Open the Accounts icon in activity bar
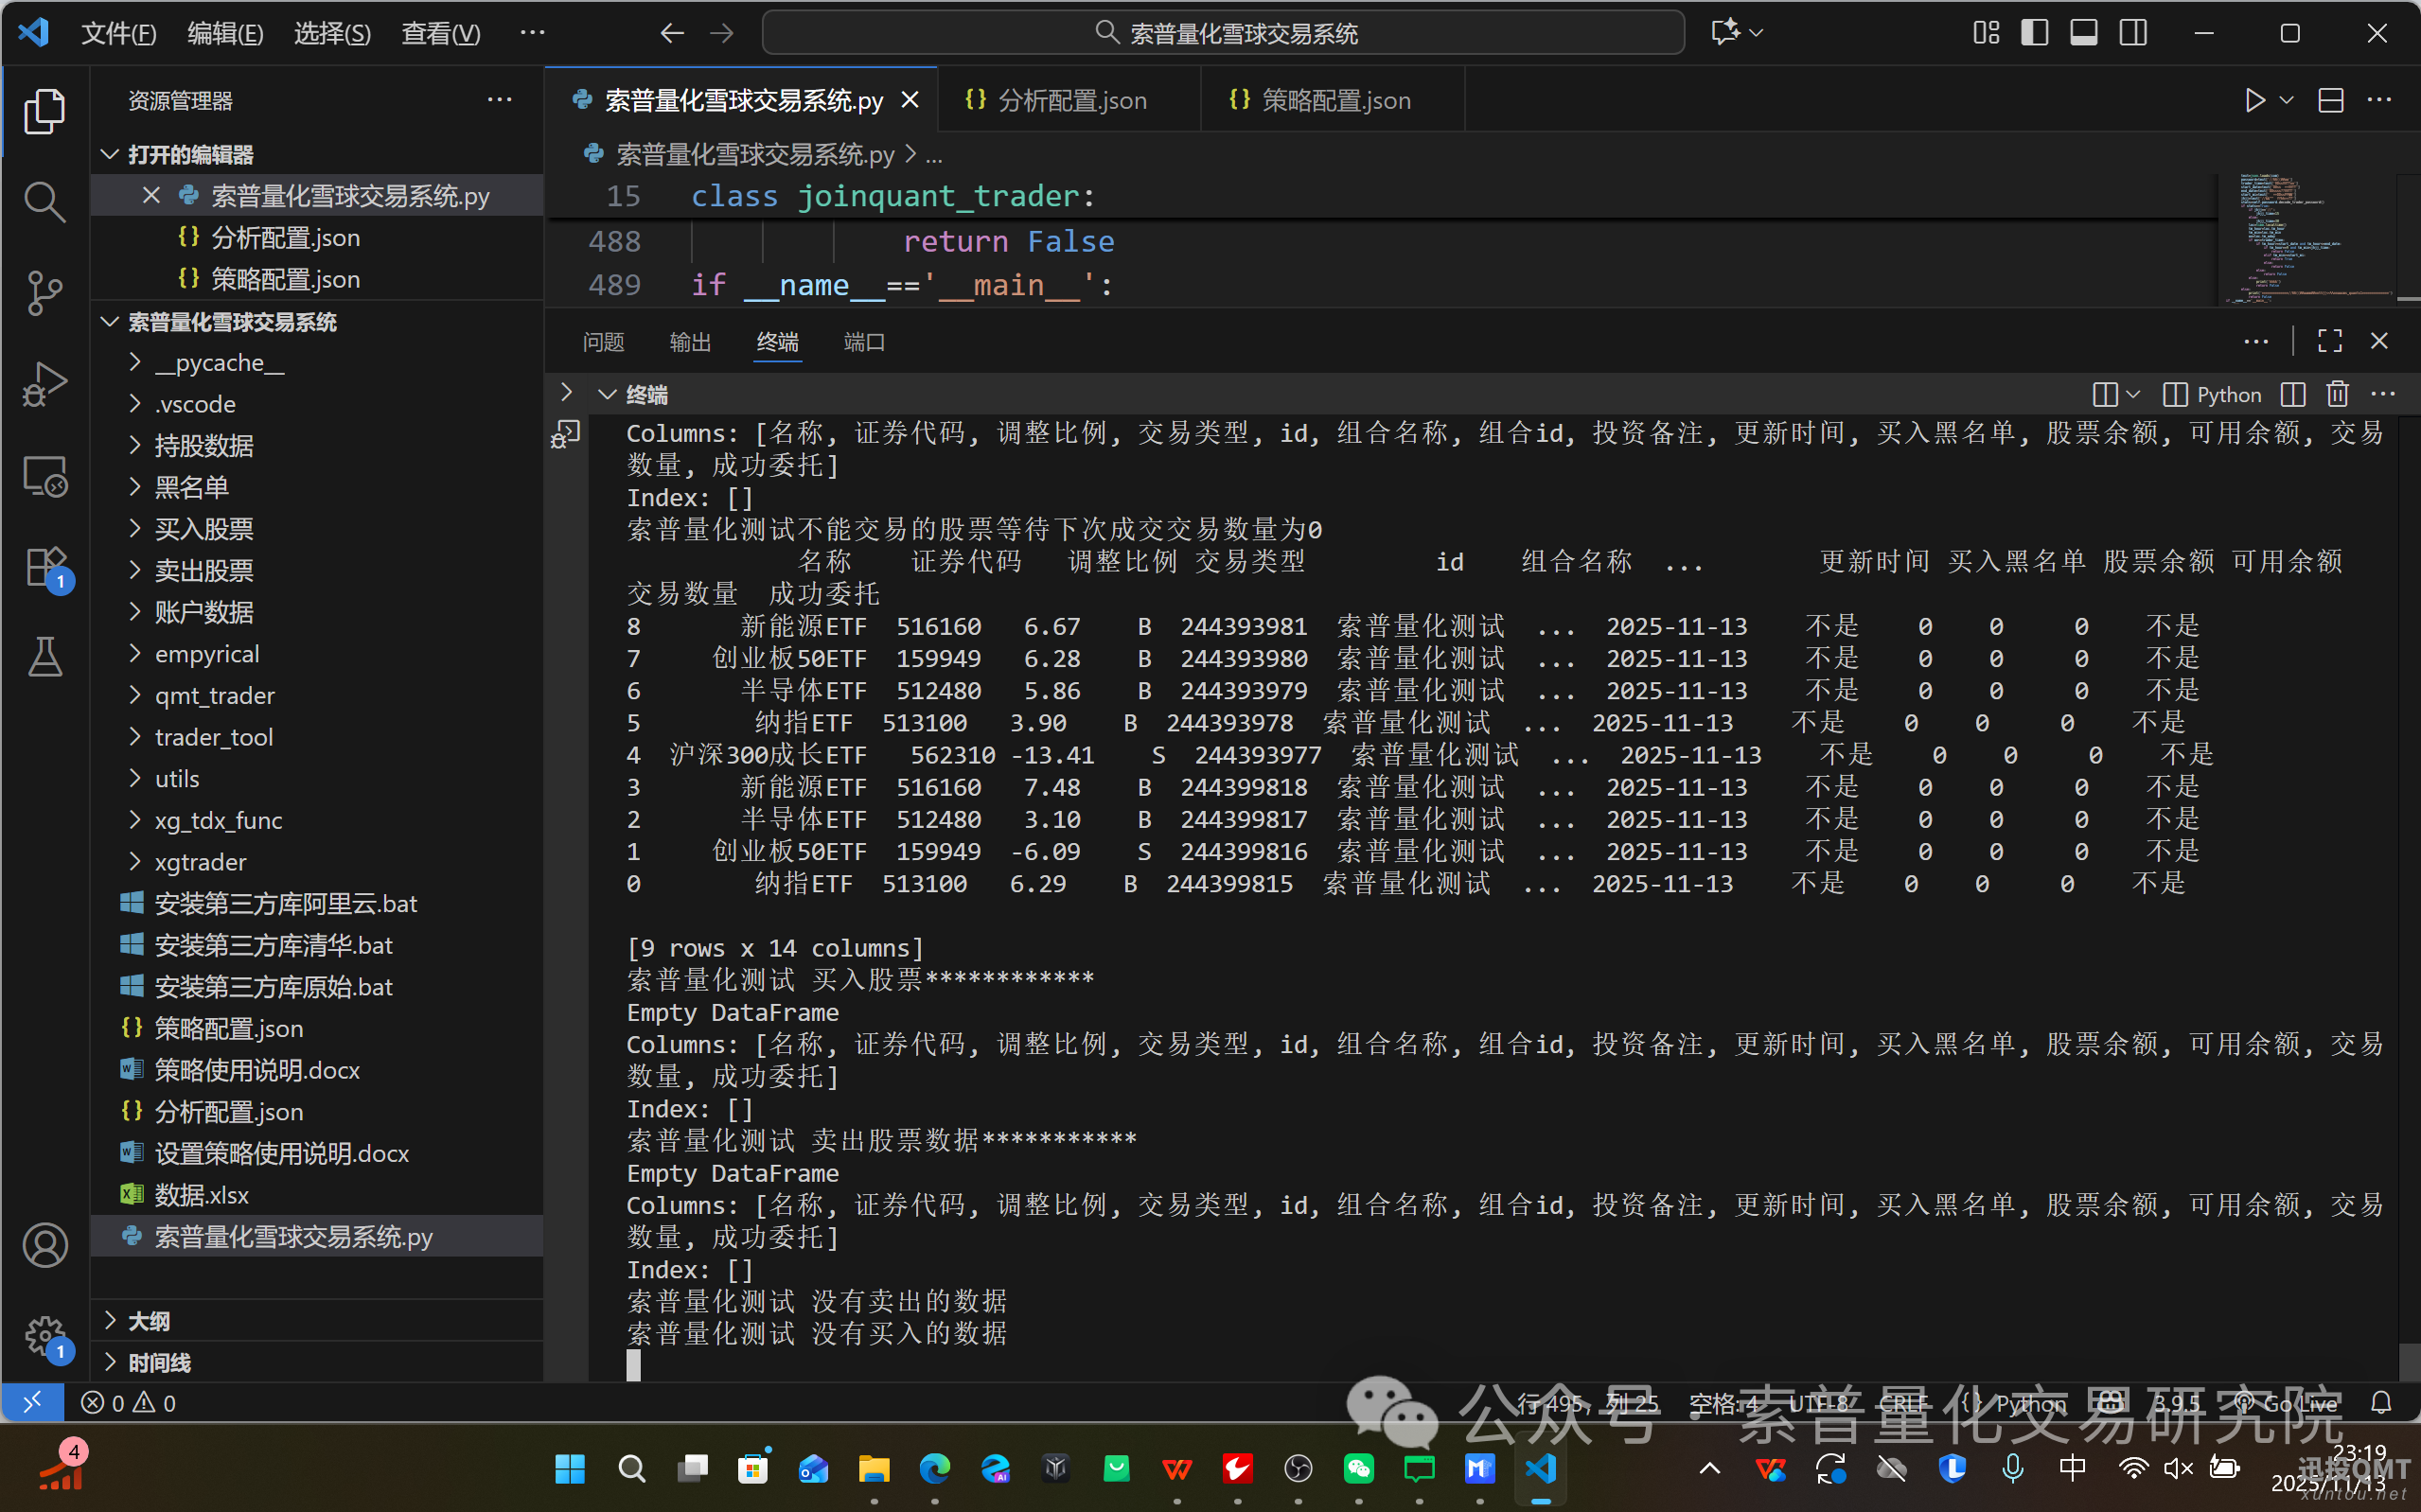Screen dimensions: 2421x1512 pos(45,1245)
